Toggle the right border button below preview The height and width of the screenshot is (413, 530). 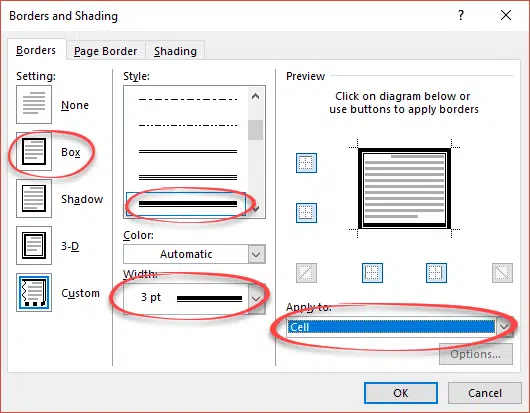[x=436, y=273]
